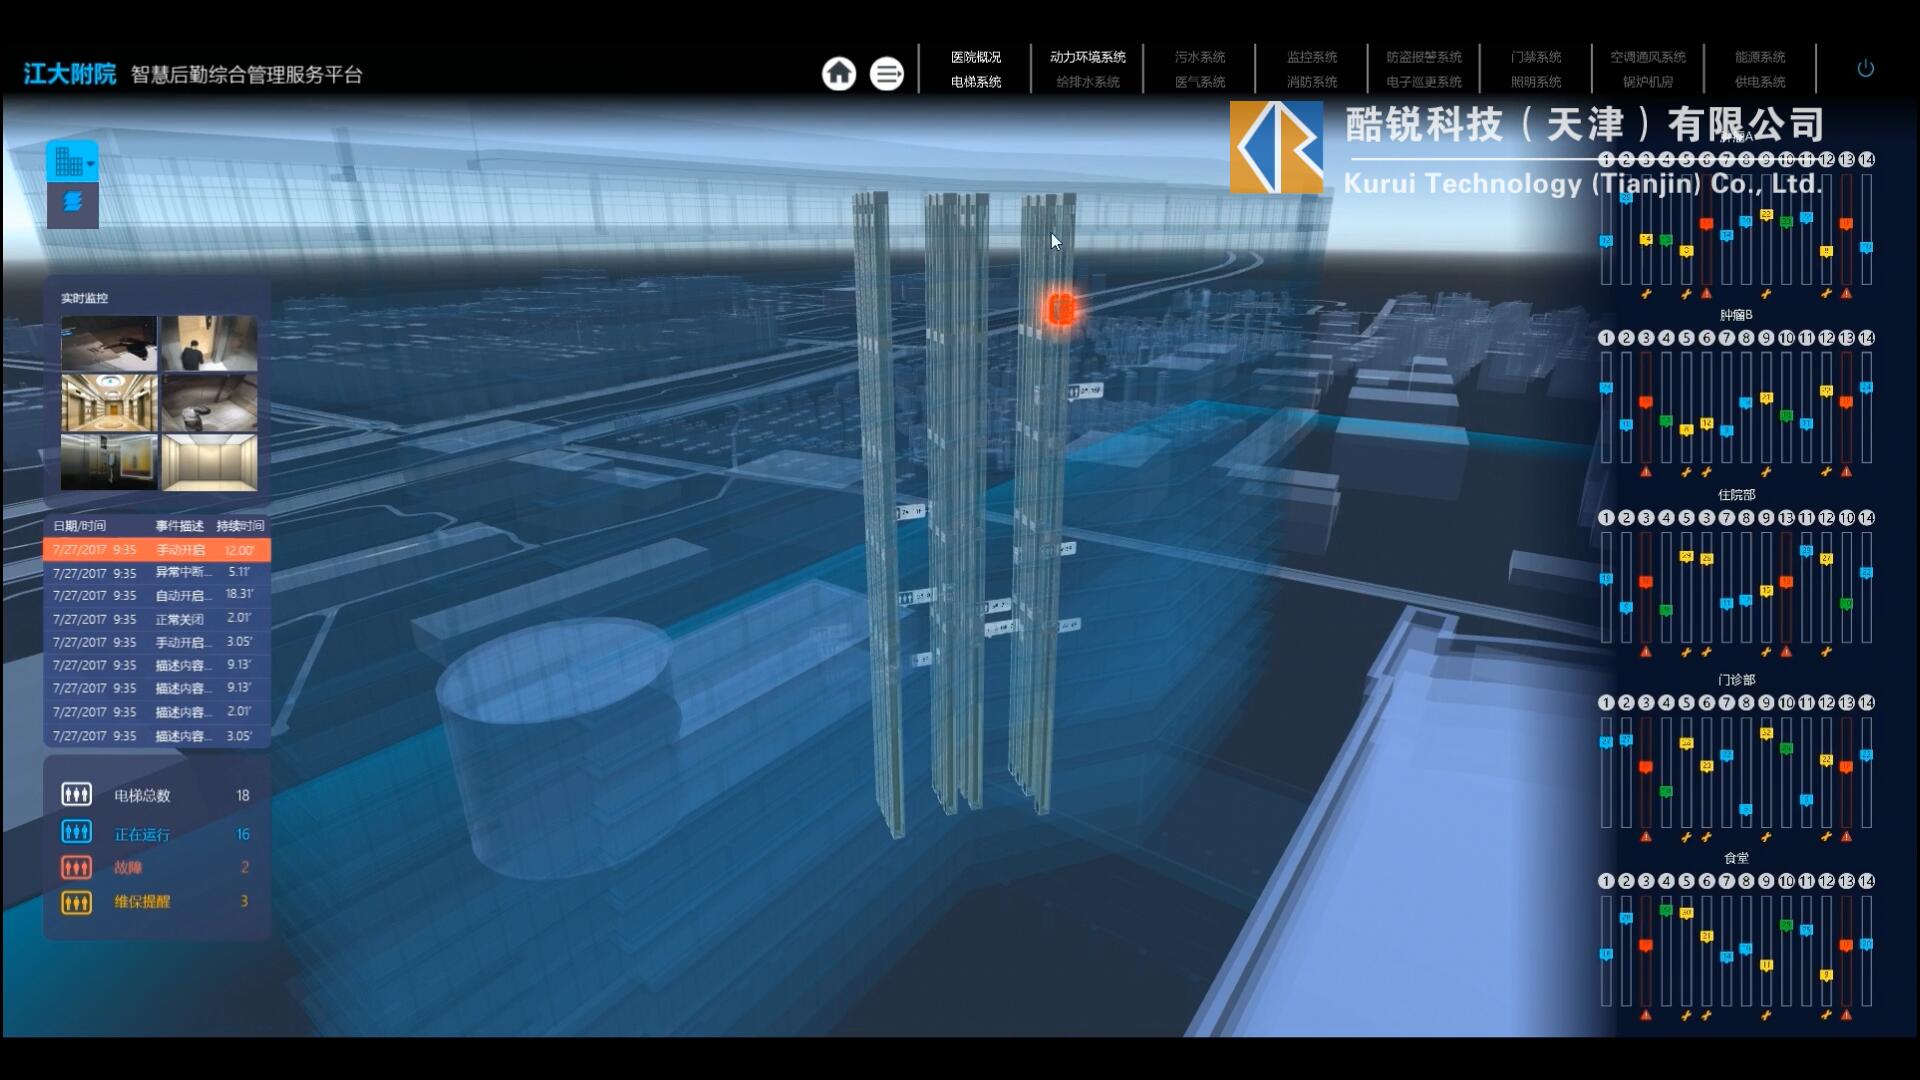Open the 监控系统 menu item
Viewport: 1920px width, 1080px height.
pos(1311,57)
